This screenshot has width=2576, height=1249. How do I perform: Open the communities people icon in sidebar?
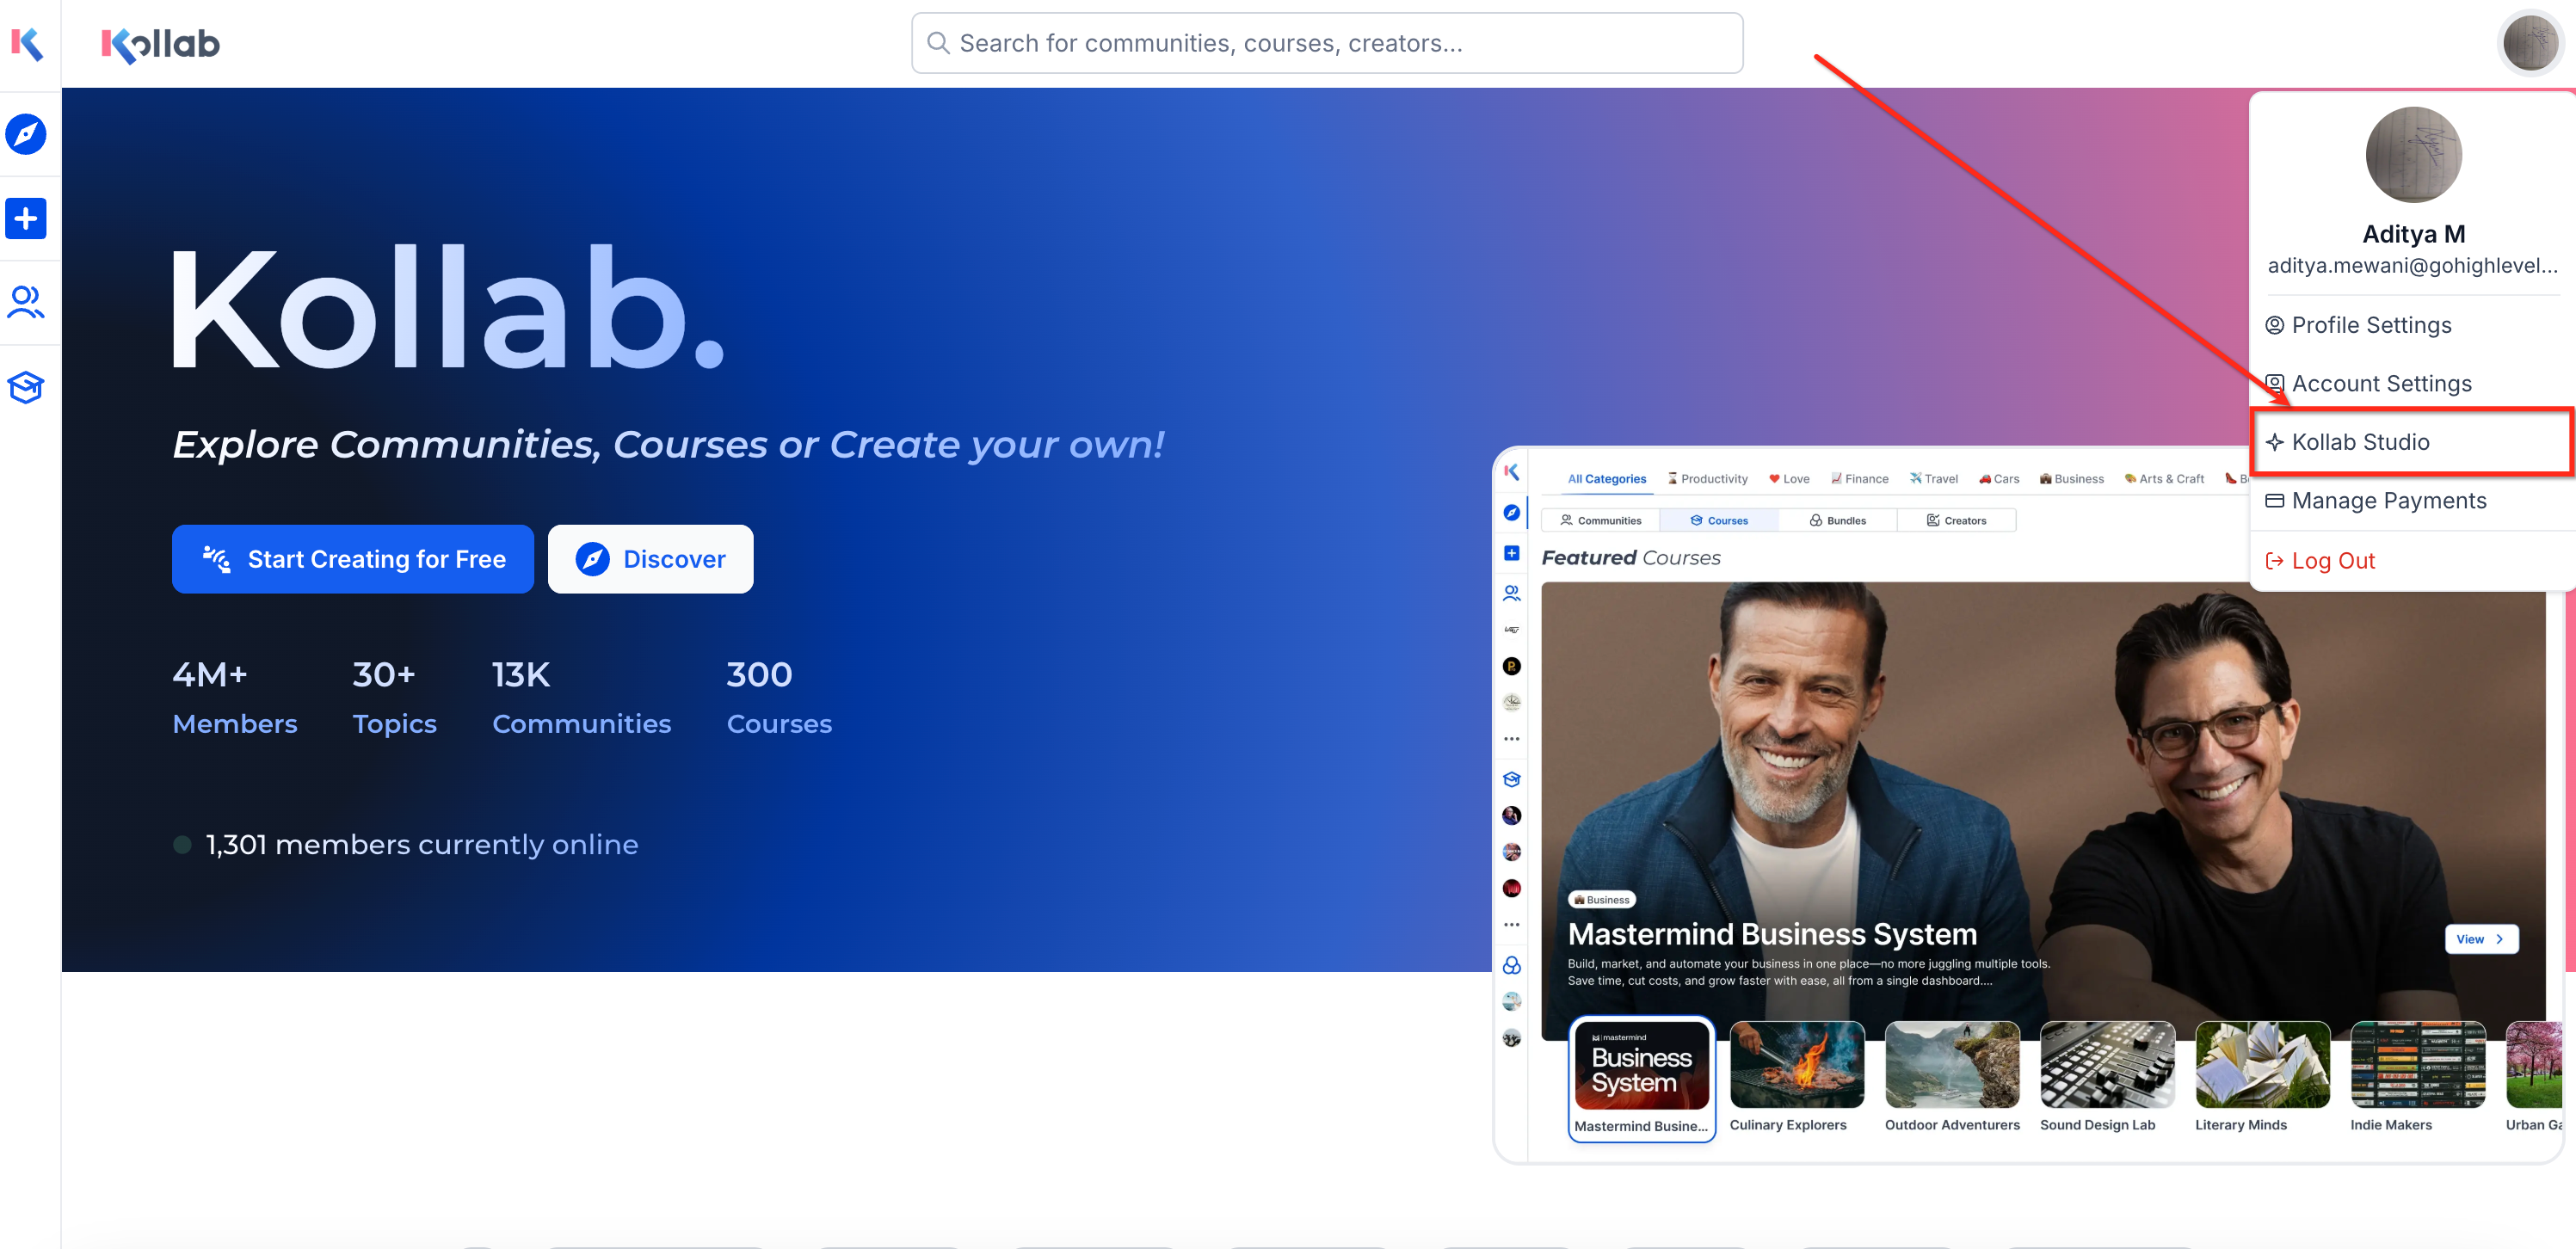26,302
